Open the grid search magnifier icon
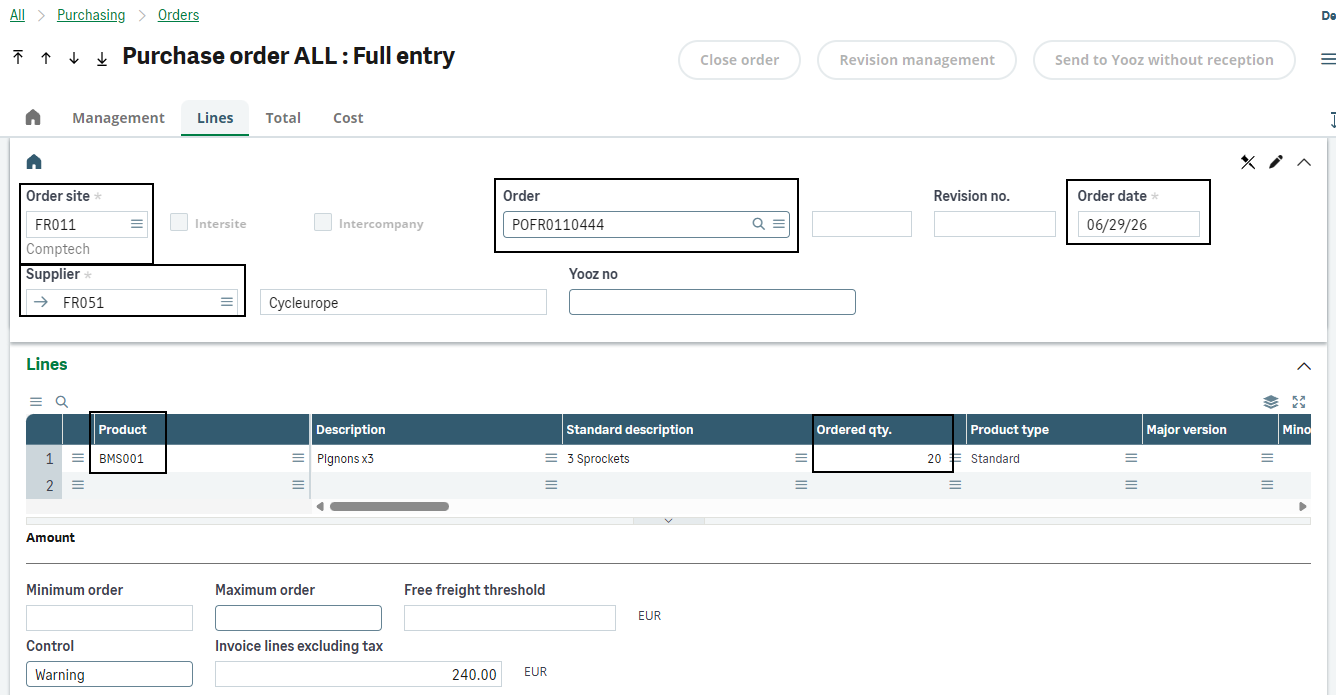Screen dimensions: 1336x695 [x=62, y=402]
